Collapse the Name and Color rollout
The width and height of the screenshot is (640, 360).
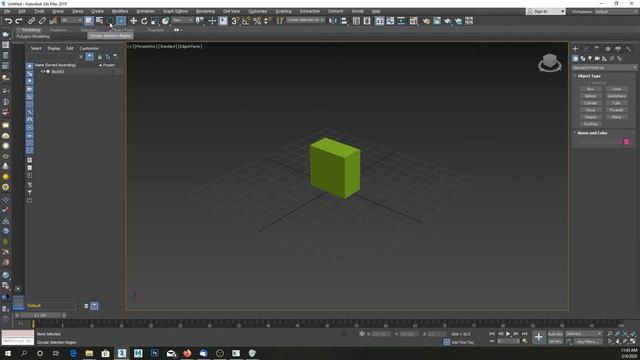coord(592,133)
